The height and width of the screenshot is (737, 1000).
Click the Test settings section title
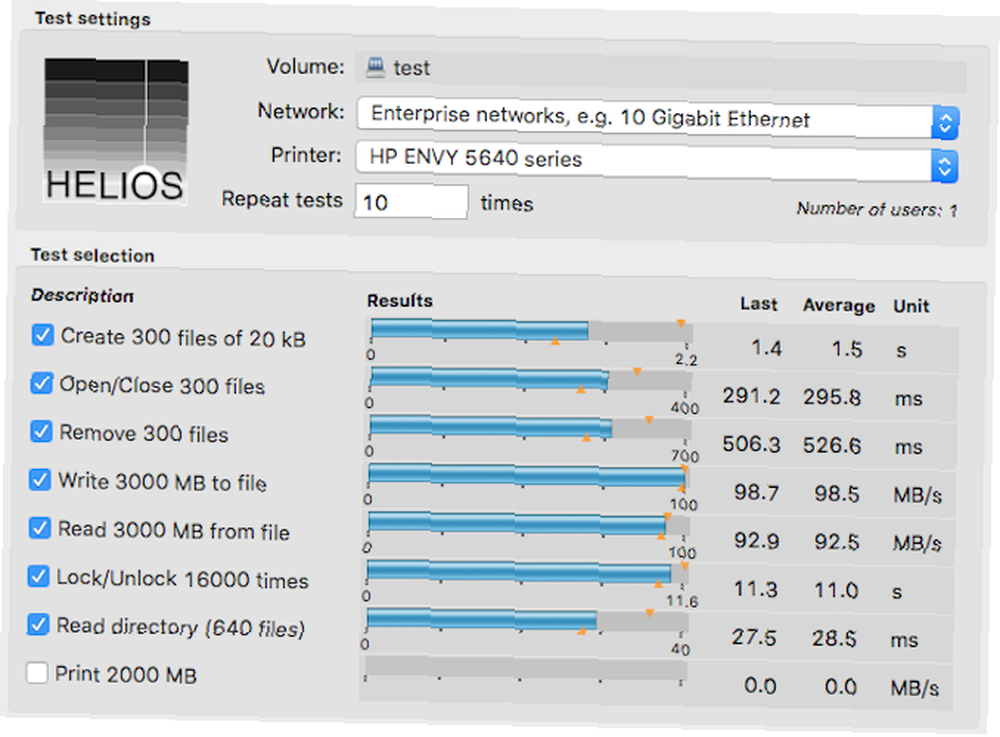(92, 18)
